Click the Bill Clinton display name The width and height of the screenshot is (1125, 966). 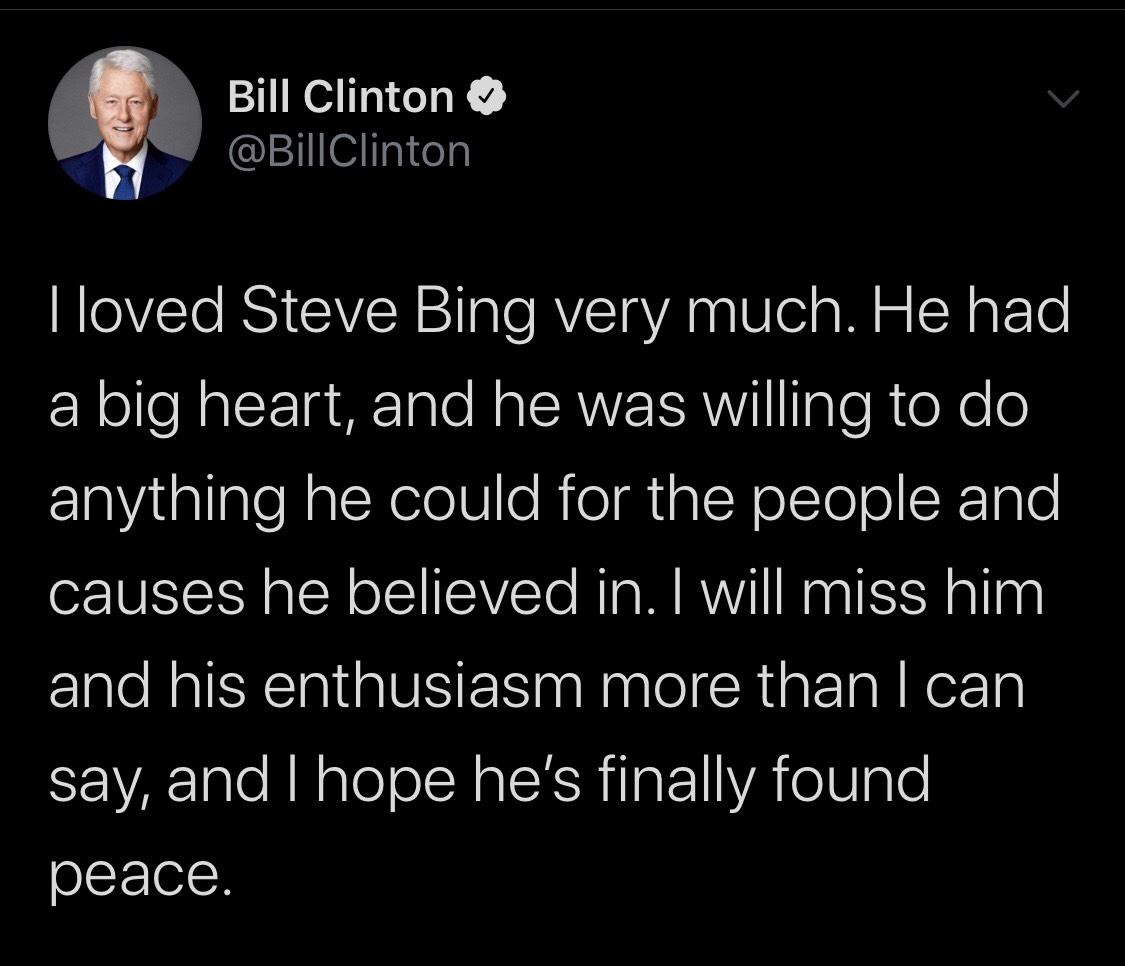point(340,97)
